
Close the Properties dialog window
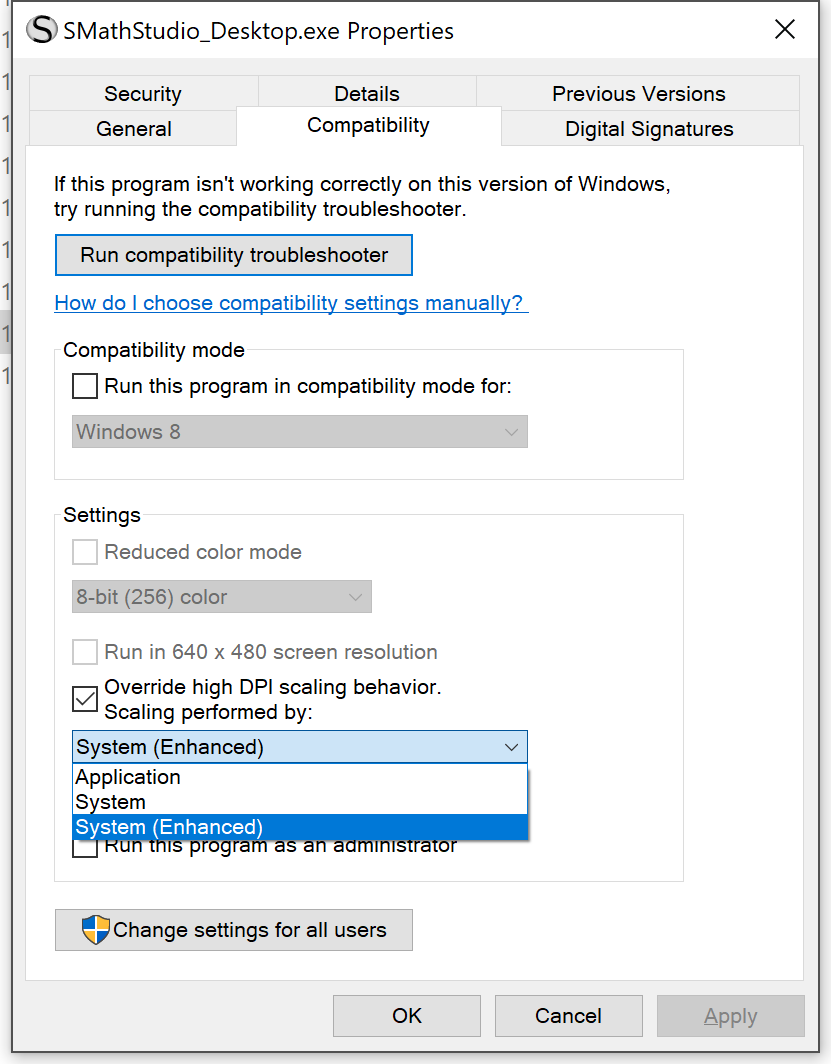click(x=785, y=30)
